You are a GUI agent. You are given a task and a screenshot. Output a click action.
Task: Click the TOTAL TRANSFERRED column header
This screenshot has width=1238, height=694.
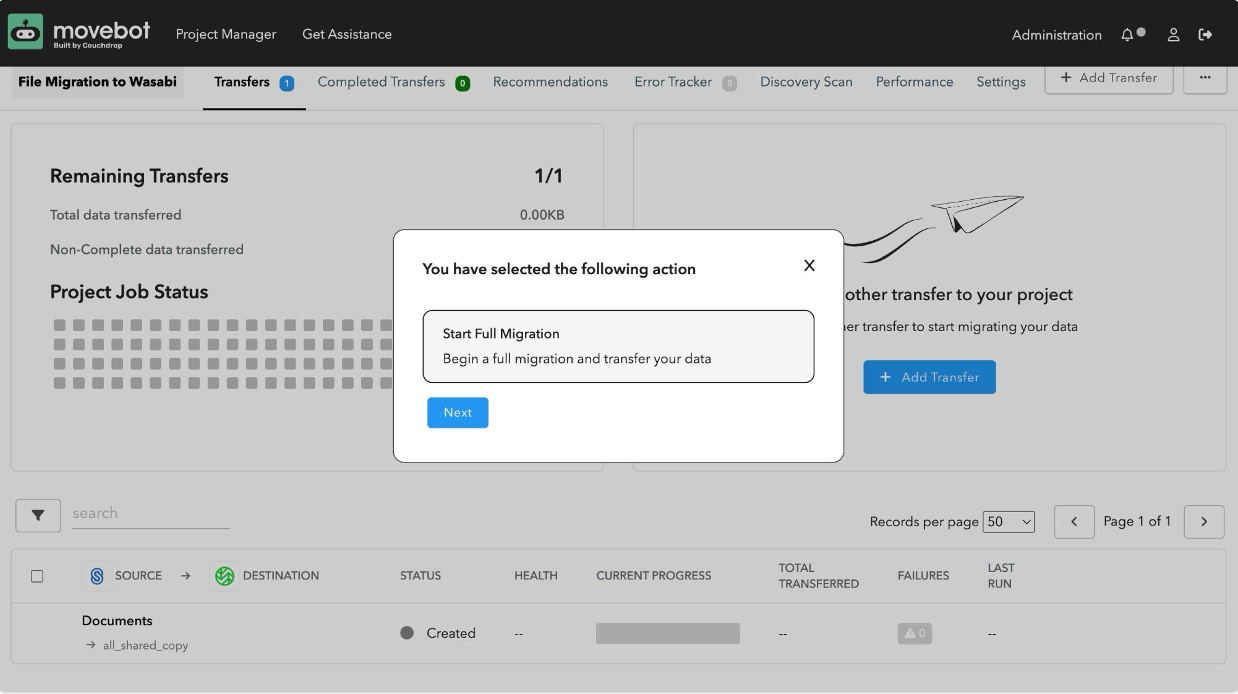[x=819, y=576]
